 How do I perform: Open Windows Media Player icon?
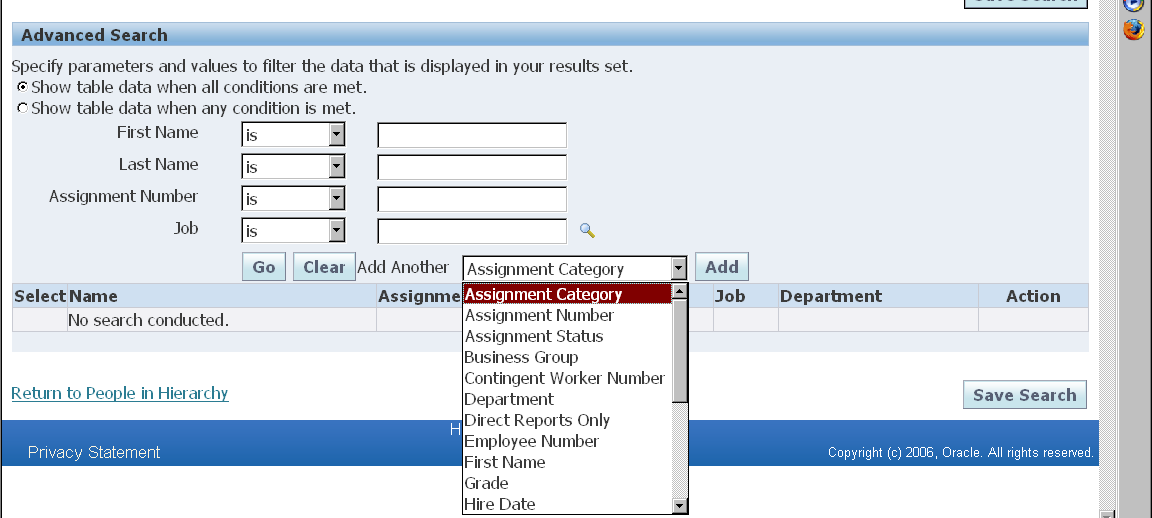pyautogui.click(x=1134, y=4)
